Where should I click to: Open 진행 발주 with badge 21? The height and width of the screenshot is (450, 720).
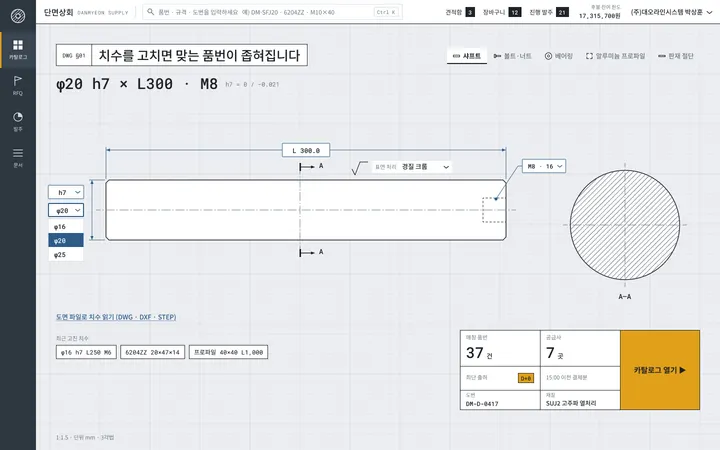tap(549, 12)
